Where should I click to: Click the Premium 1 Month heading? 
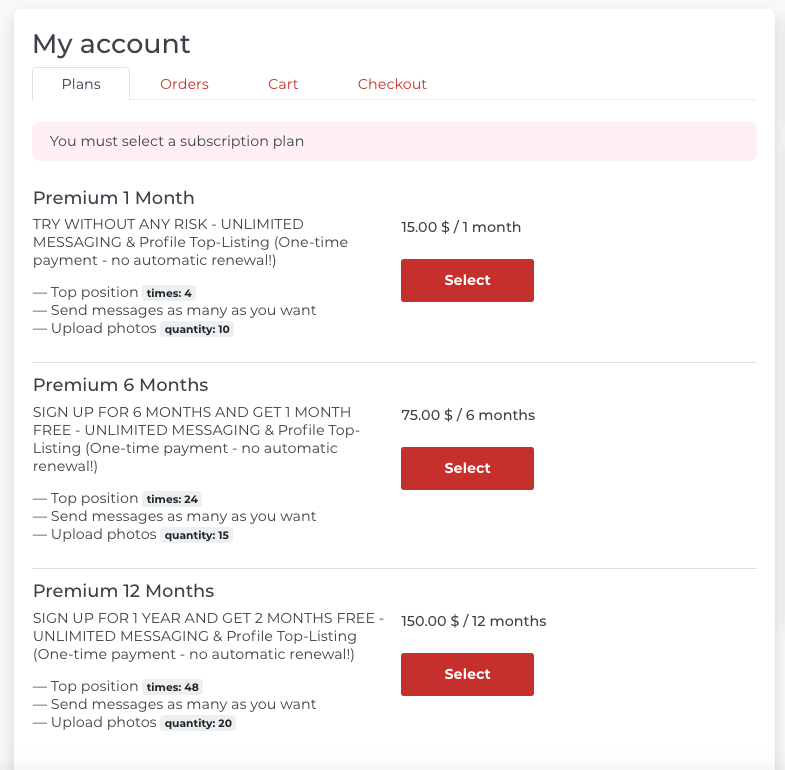coord(114,198)
